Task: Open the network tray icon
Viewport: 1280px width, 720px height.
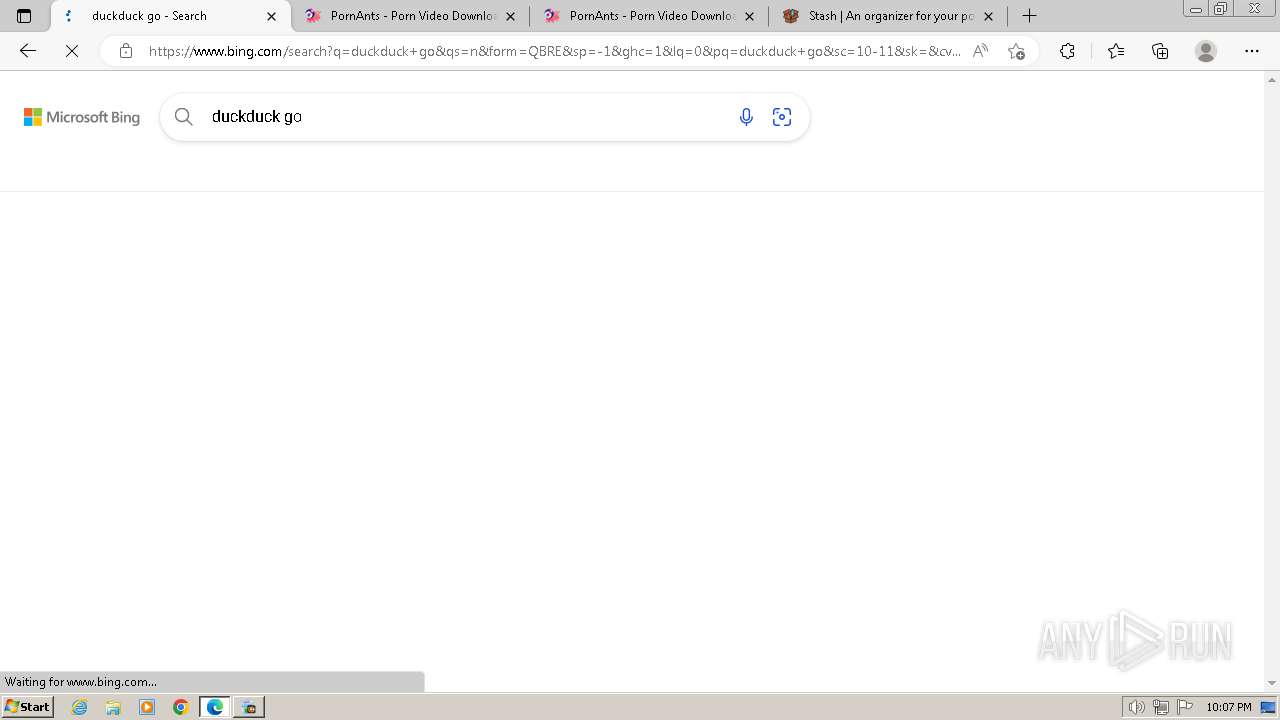Action: pyautogui.click(x=1161, y=707)
